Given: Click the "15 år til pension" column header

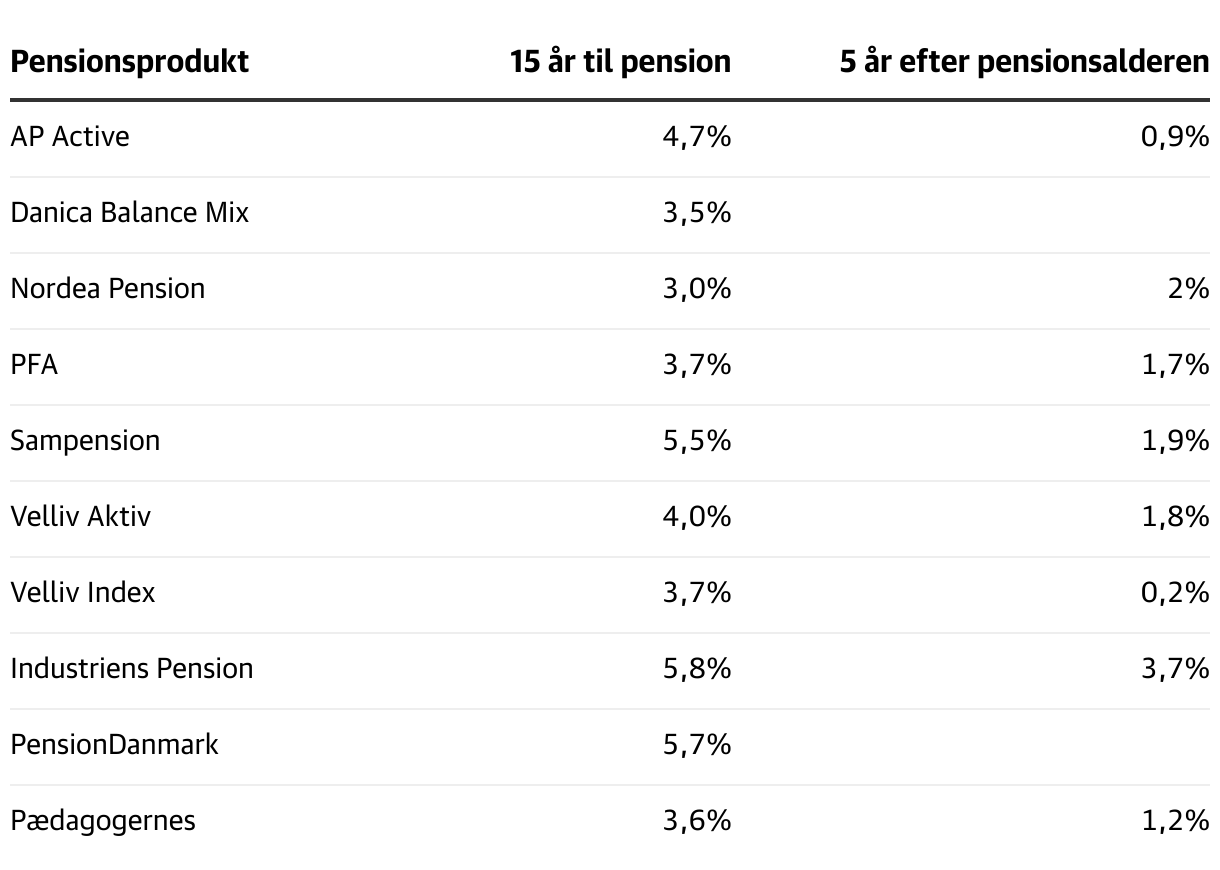Looking at the screenshot, I should click(x=620, y=62).
